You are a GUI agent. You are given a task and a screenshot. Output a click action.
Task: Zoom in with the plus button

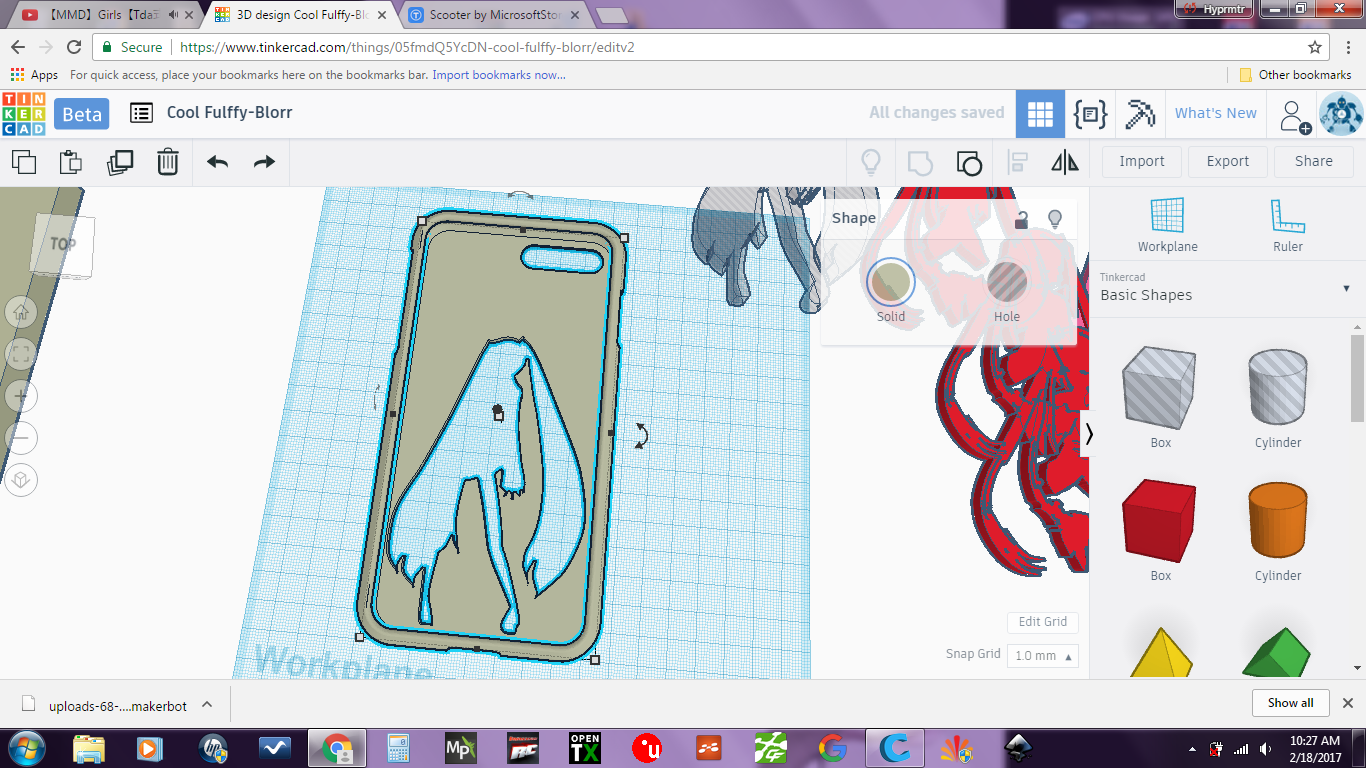(21, 396)
